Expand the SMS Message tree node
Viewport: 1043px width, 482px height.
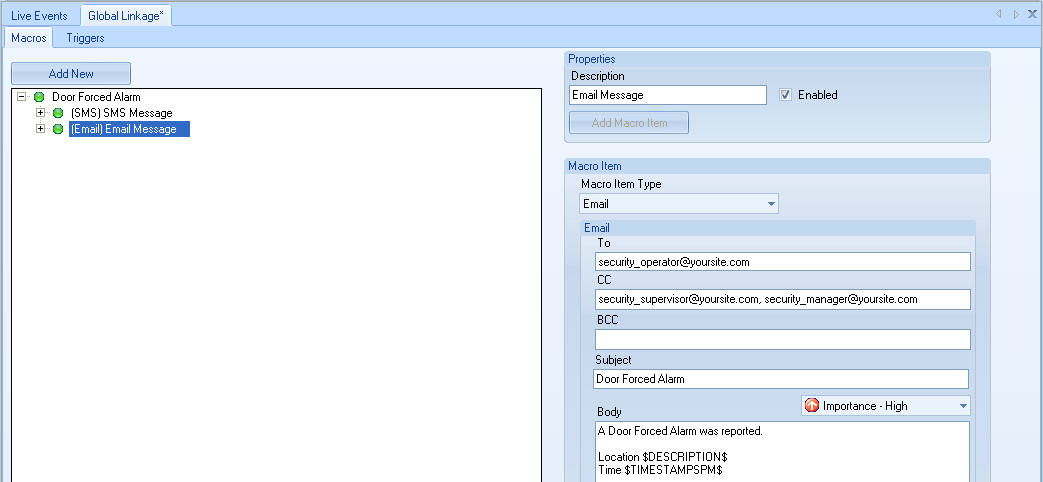click(41, 113)
